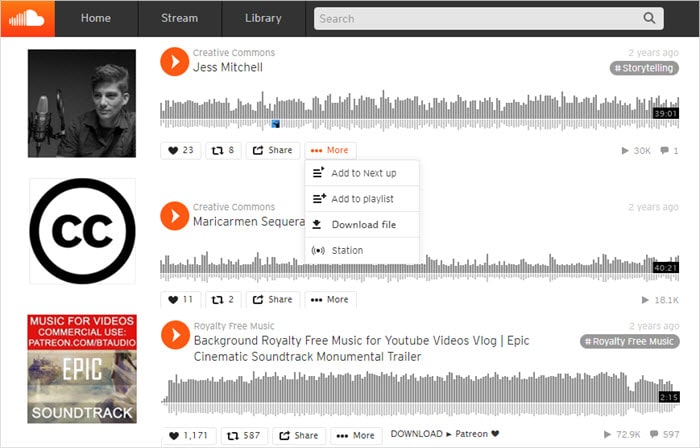Open the Maricarmen Sequera track title
Image resolution: width=700 pixels, height=448 pixels.
point(249,222)
